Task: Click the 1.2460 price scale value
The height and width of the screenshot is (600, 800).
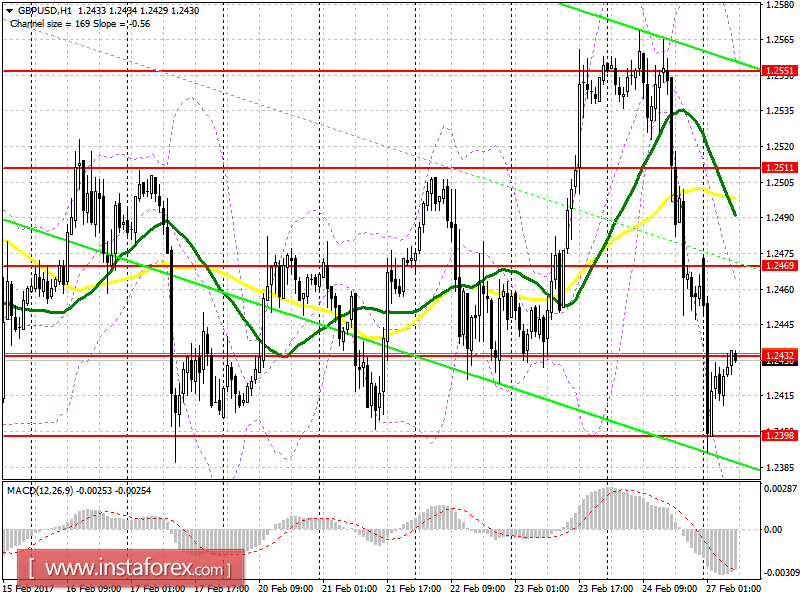Action: [780, 289]
